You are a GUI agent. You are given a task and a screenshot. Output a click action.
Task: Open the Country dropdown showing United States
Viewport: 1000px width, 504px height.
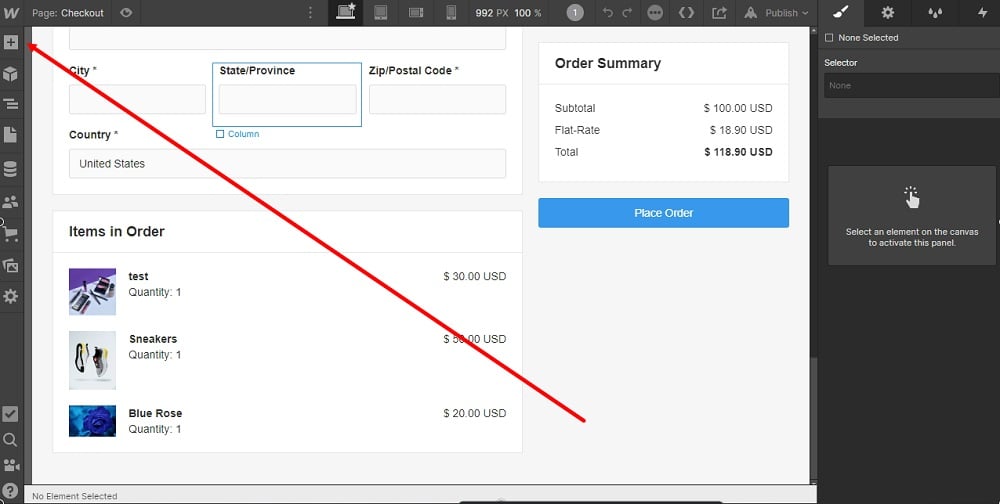[288, 163]
